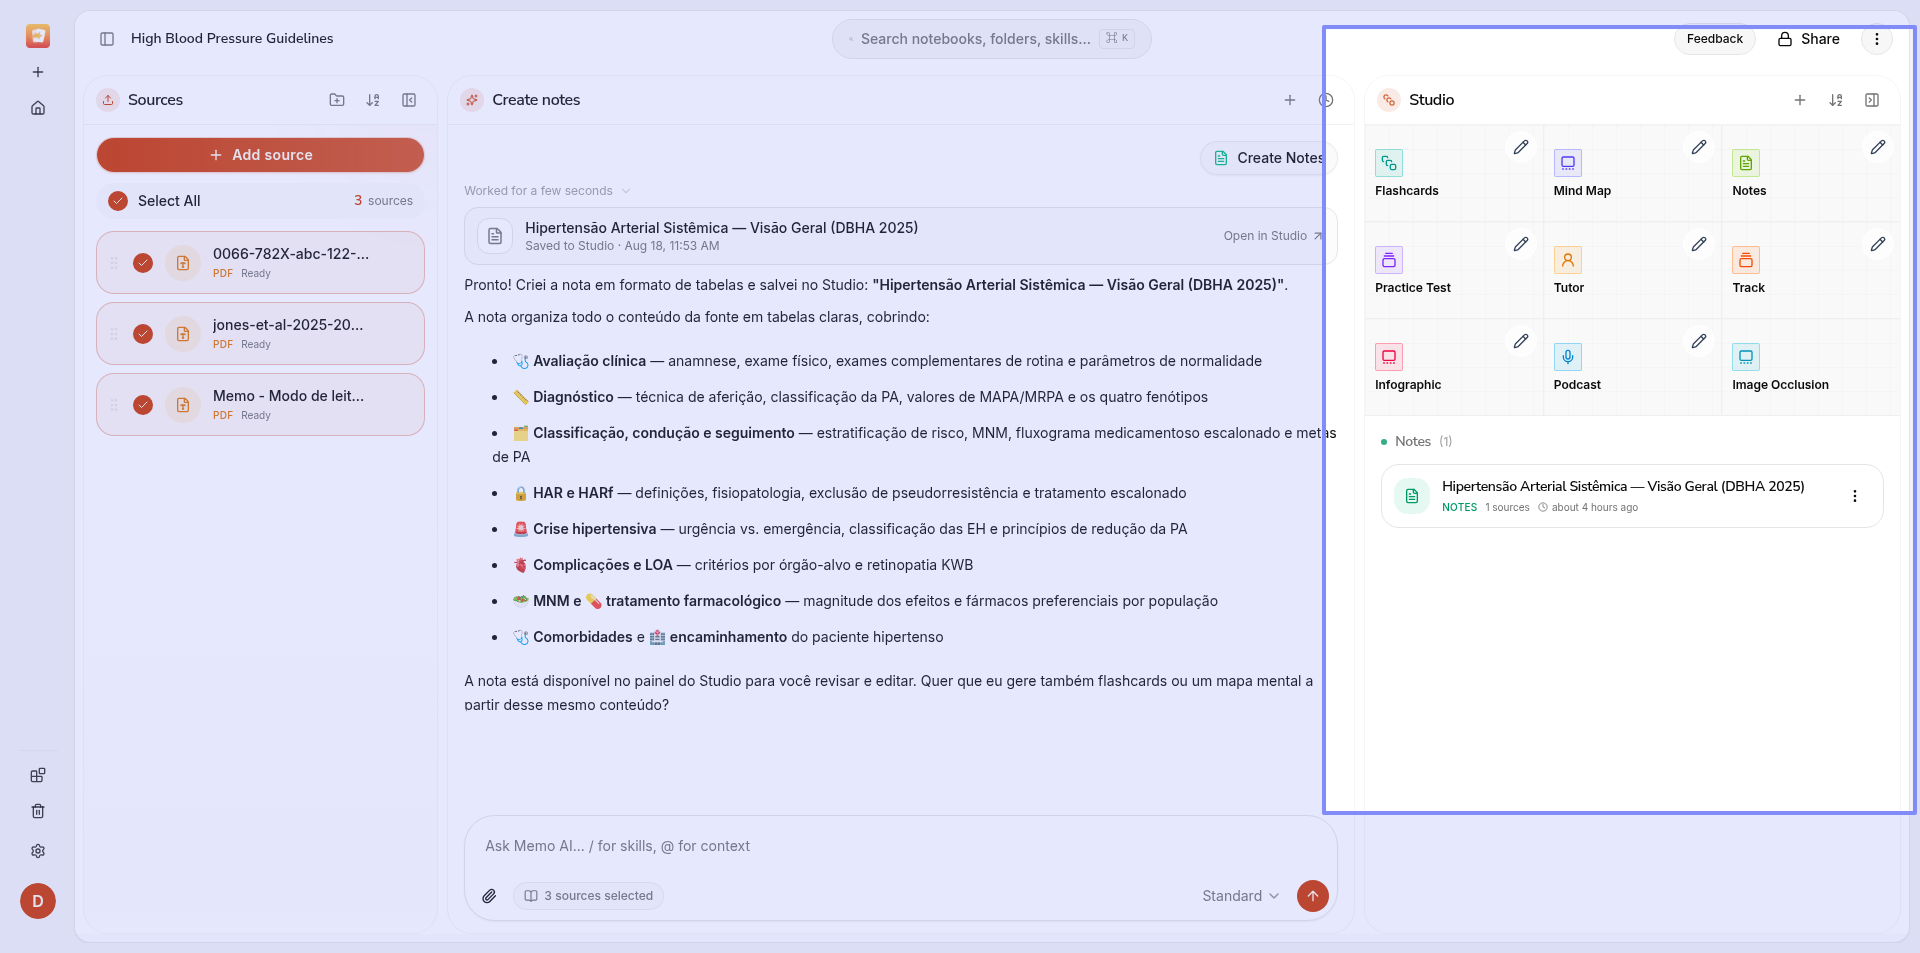Screen dimensions: 1920x953
Task: Toggle the sidebar panel icon beside title
Action: [107, 39]
